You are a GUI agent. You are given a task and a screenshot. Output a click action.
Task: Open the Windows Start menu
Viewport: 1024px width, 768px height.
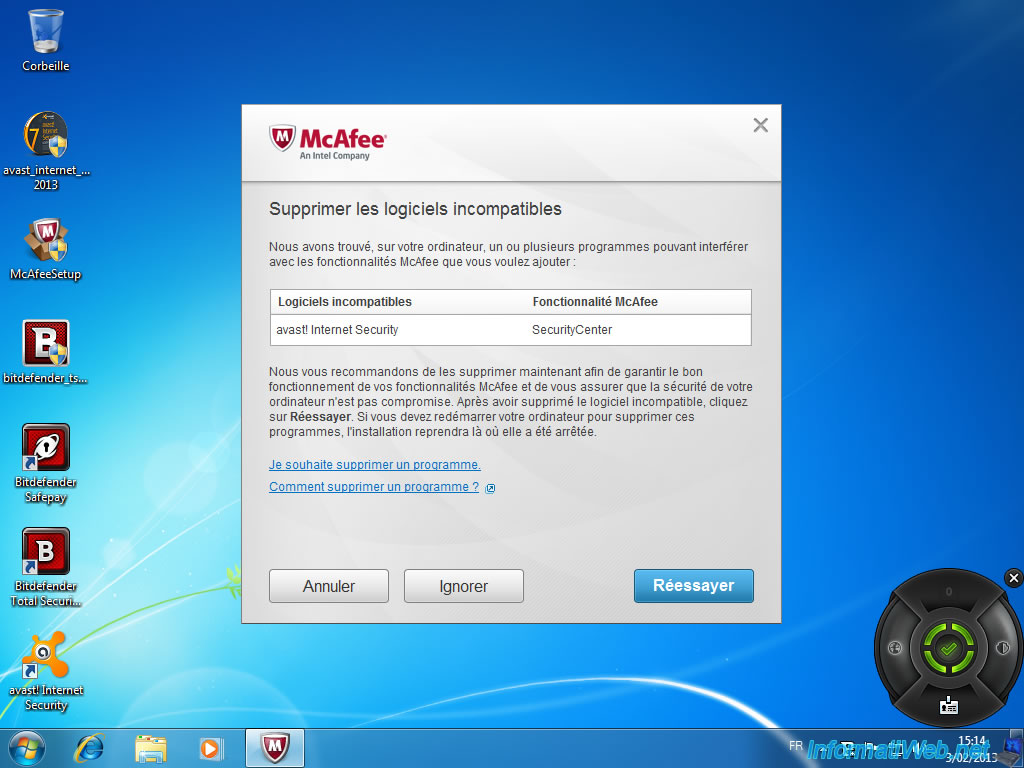tap(27, 748)
